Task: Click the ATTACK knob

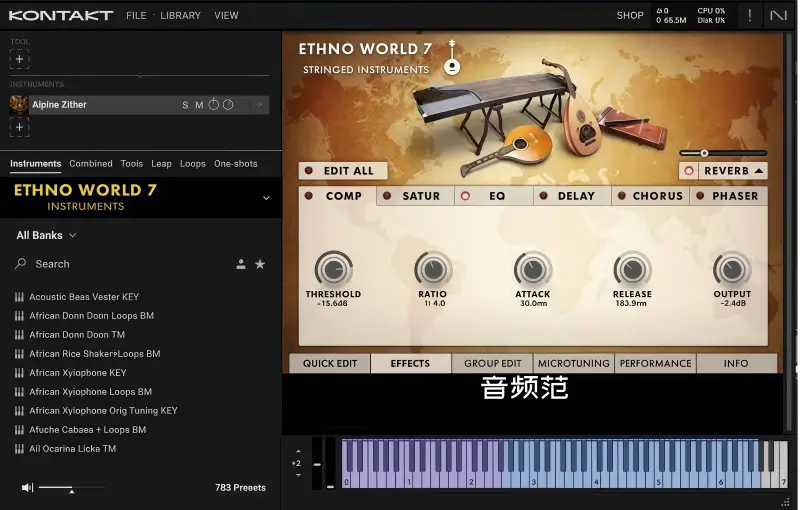Action: [533, 269]
